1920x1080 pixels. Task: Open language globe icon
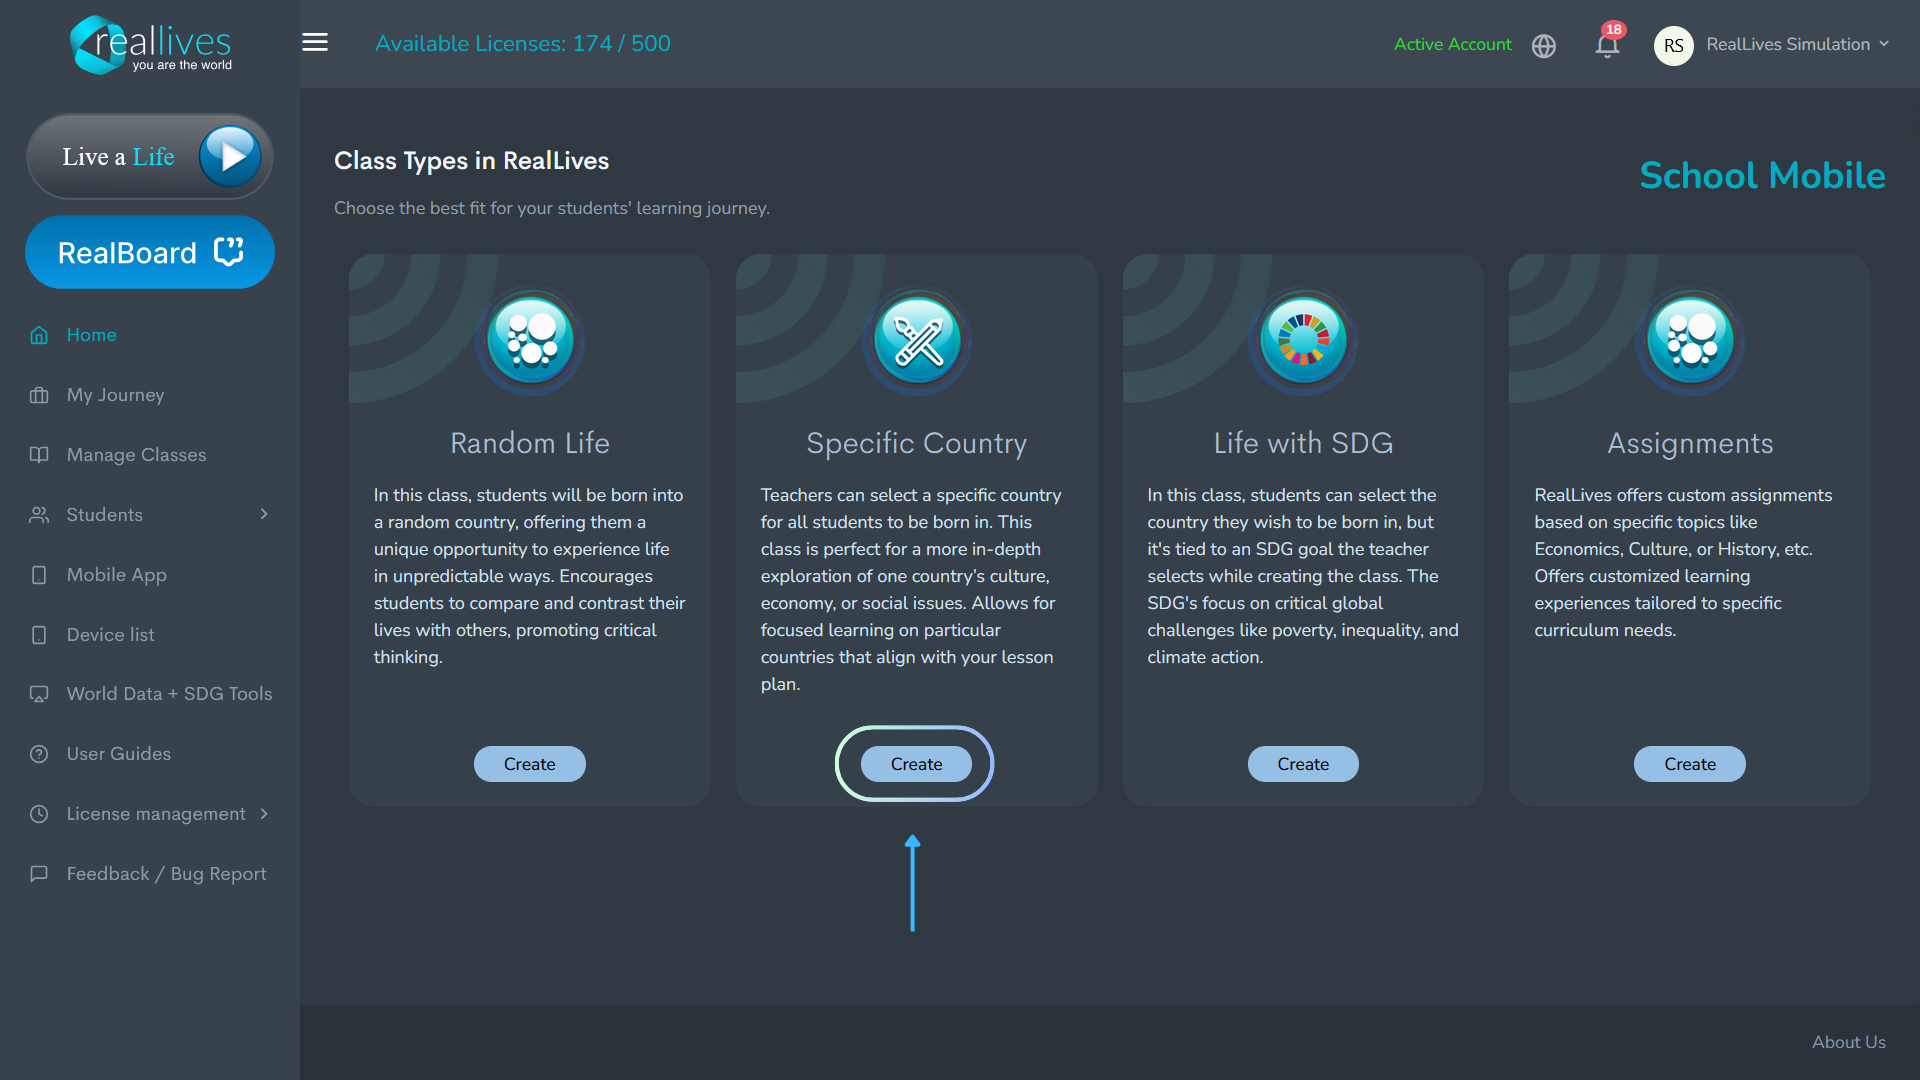point(1544,46)
